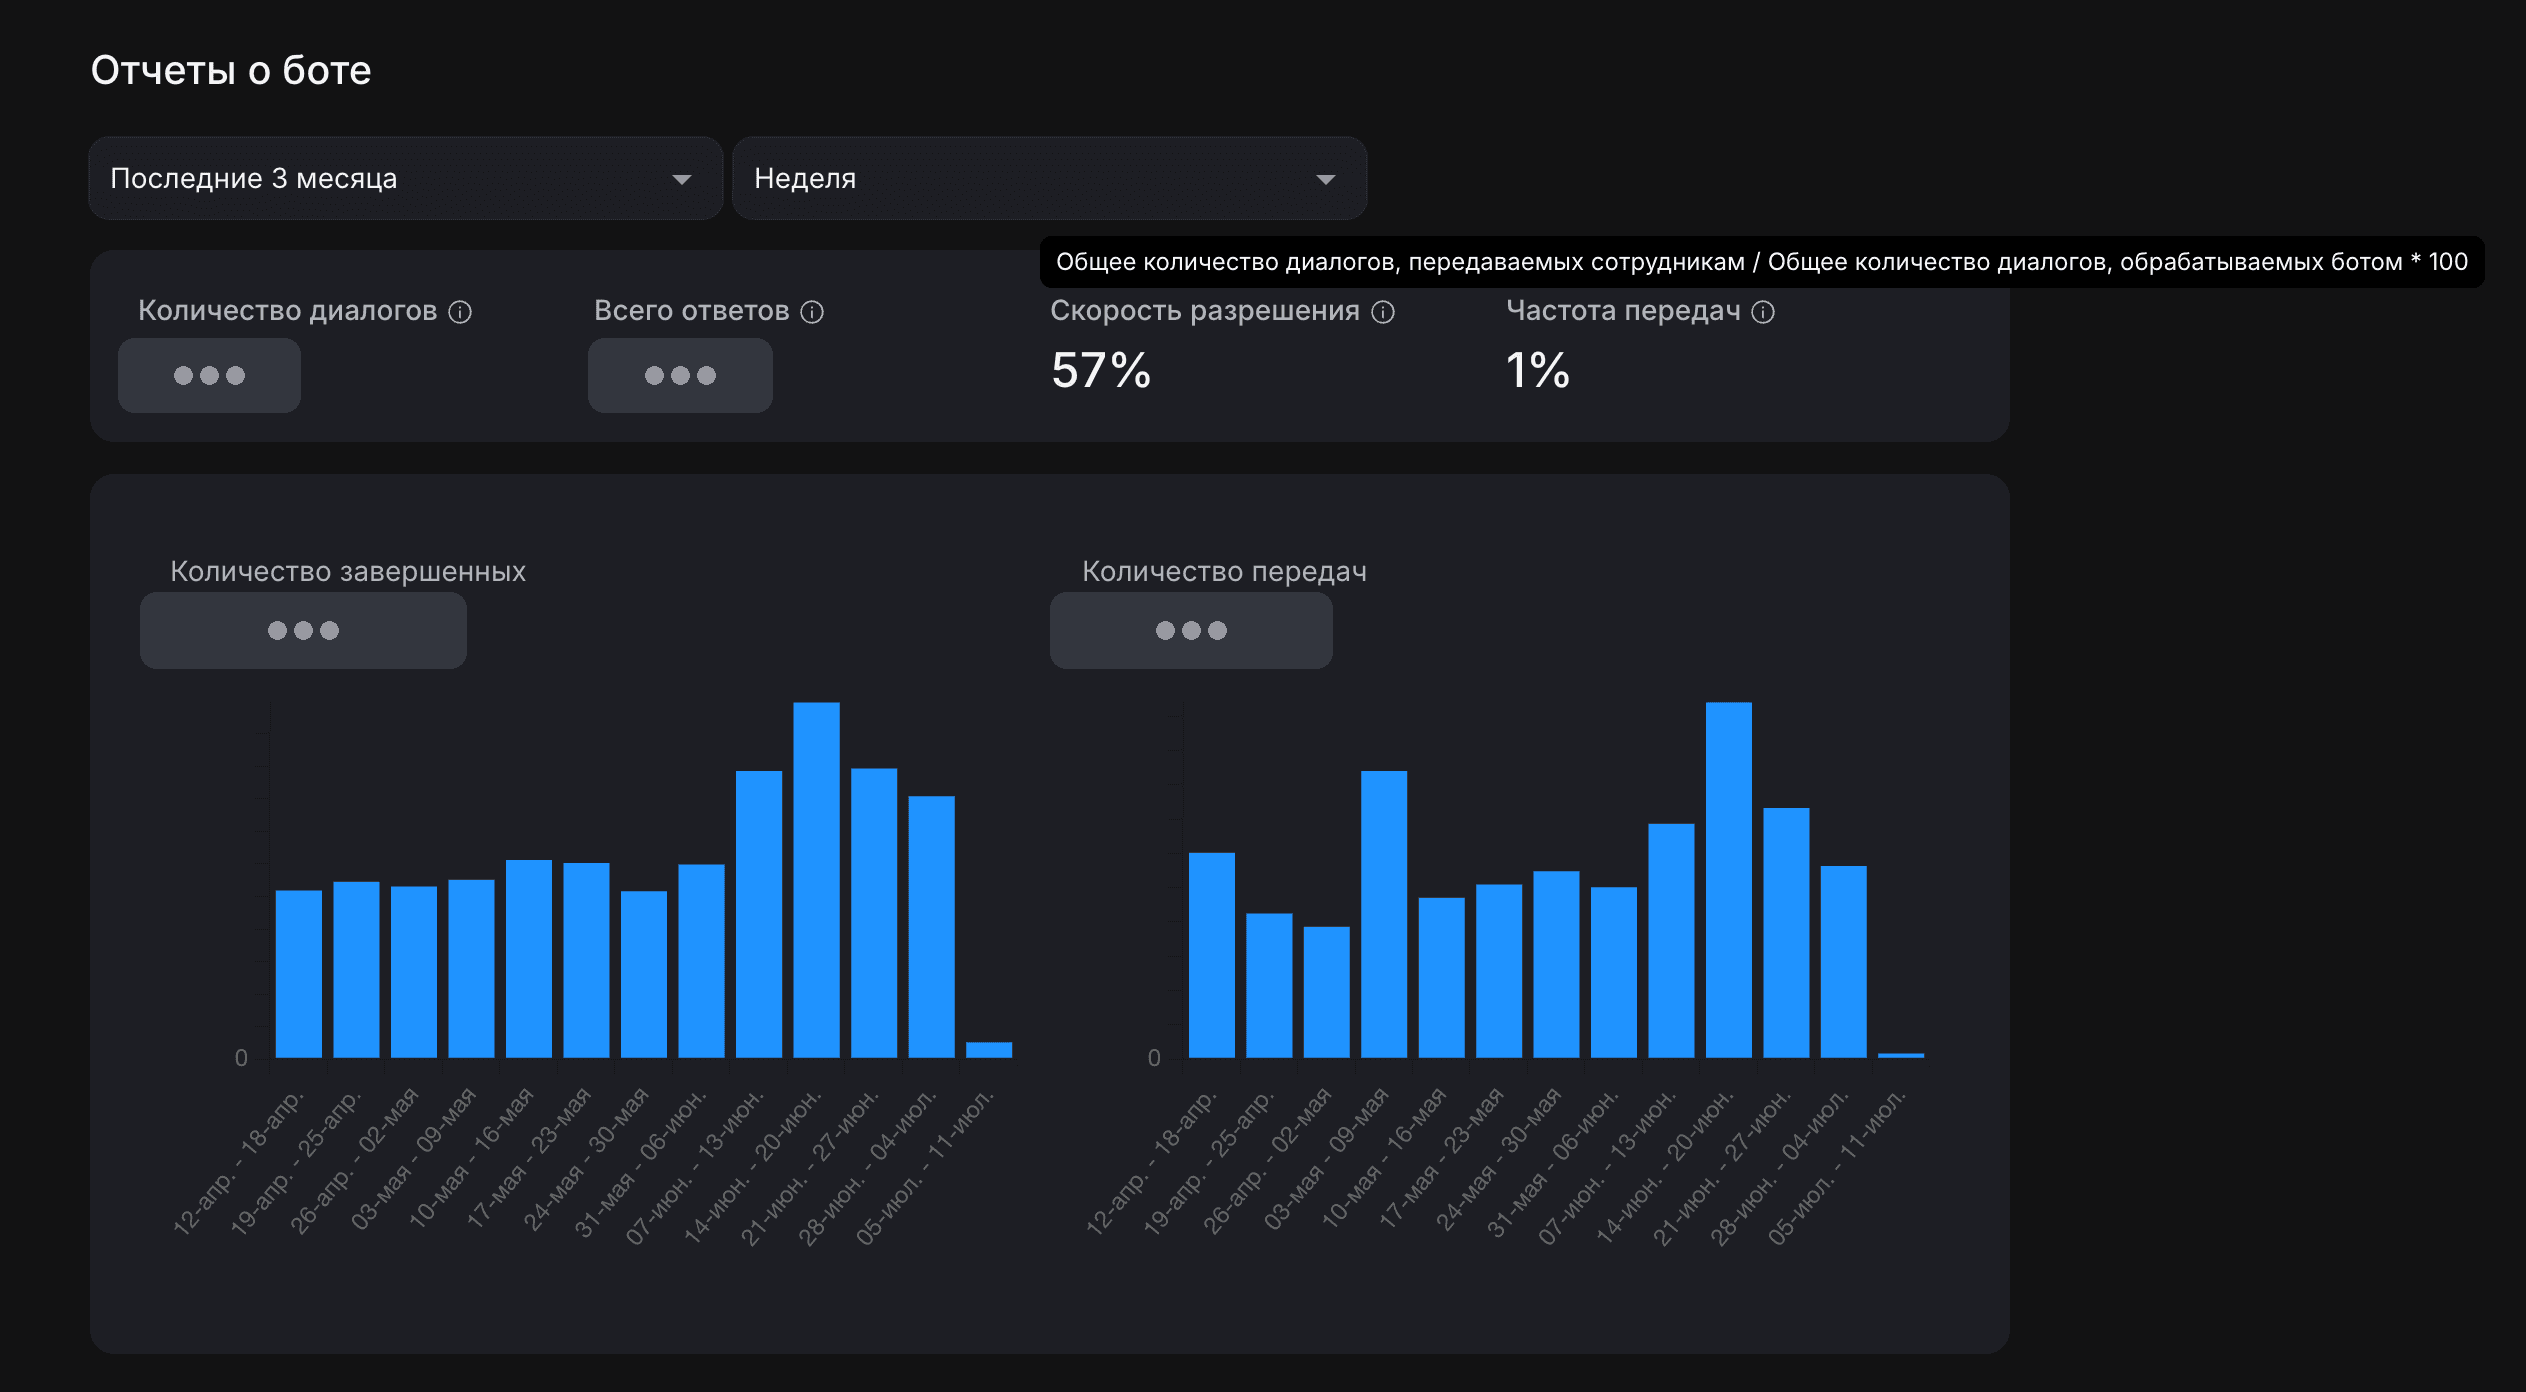The height and width of the screenshot is (1392, 2526).
Task: Click the 10-мая - 16-мая bar in completed chart
Action: point(529,959)
